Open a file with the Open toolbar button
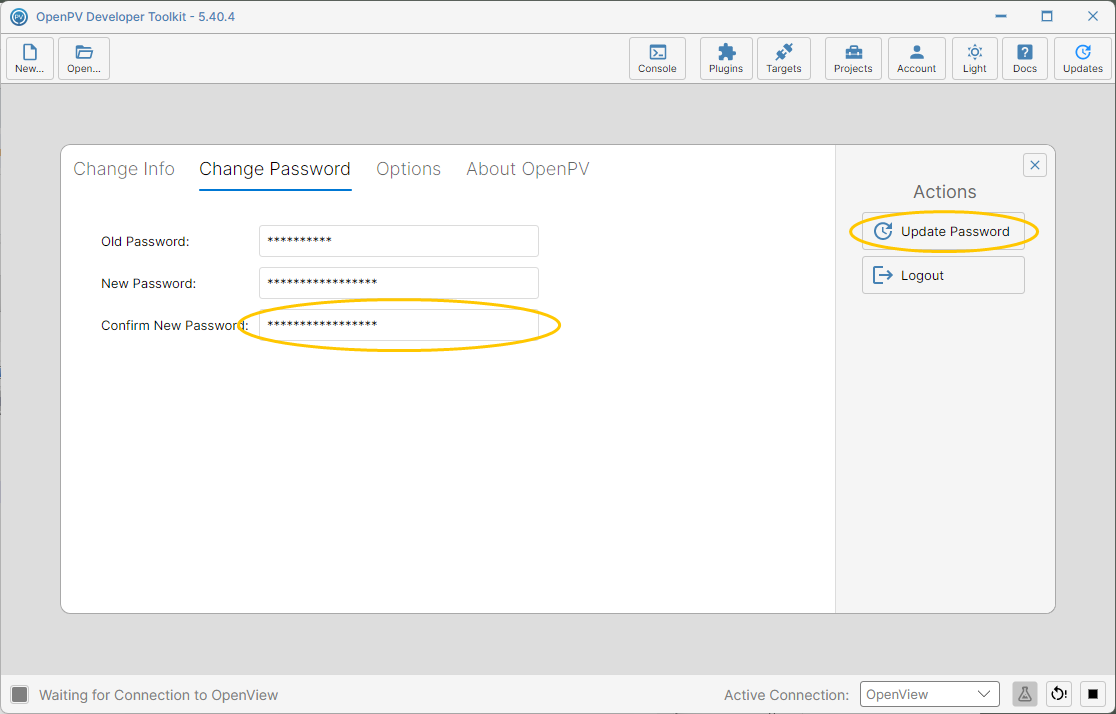1116x714 pixels. click(84, 58)
